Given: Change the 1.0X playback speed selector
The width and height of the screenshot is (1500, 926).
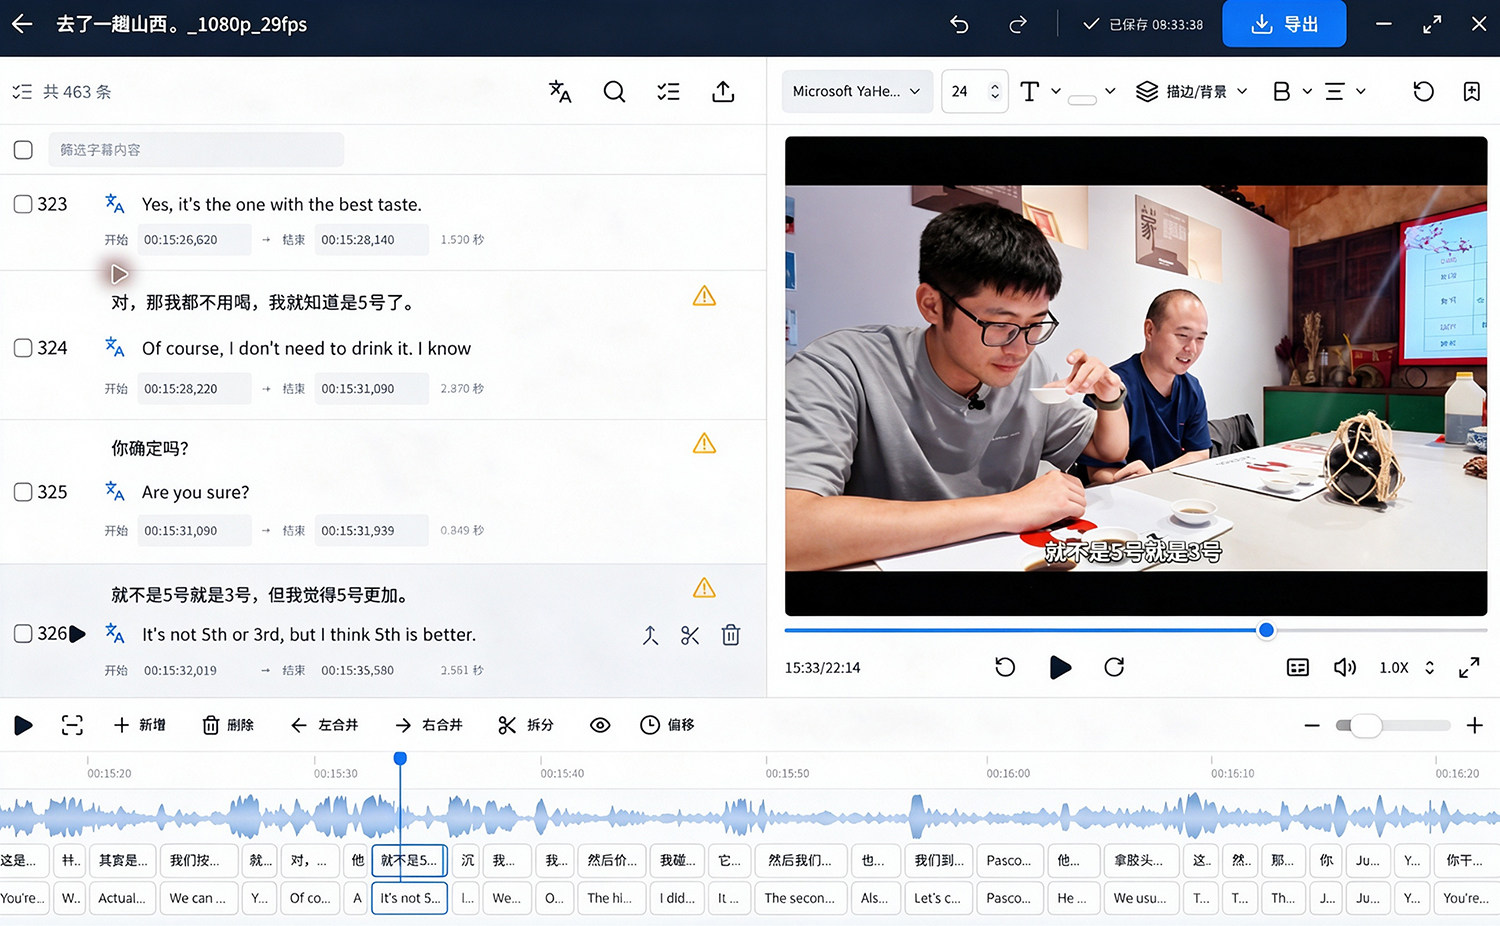Looking at the screenshot, I should tap(1408, 668).
